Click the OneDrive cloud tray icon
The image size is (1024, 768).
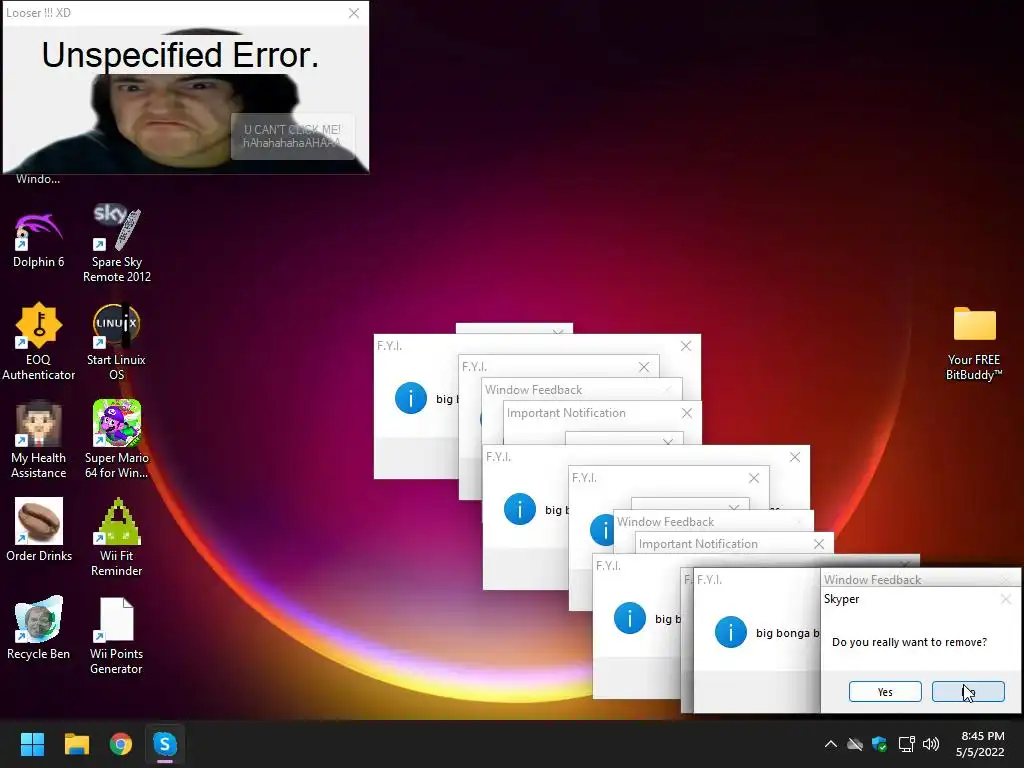coord(855,744)
